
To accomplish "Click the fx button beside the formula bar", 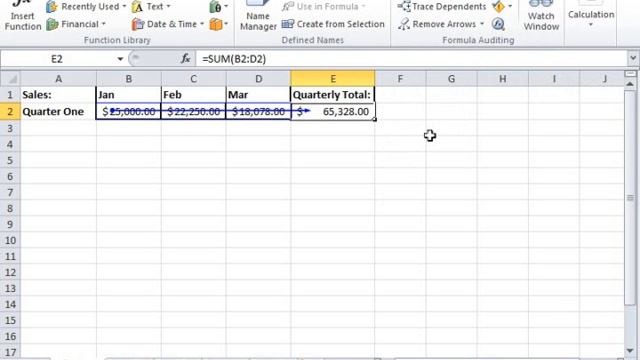I will pos(186,59).
